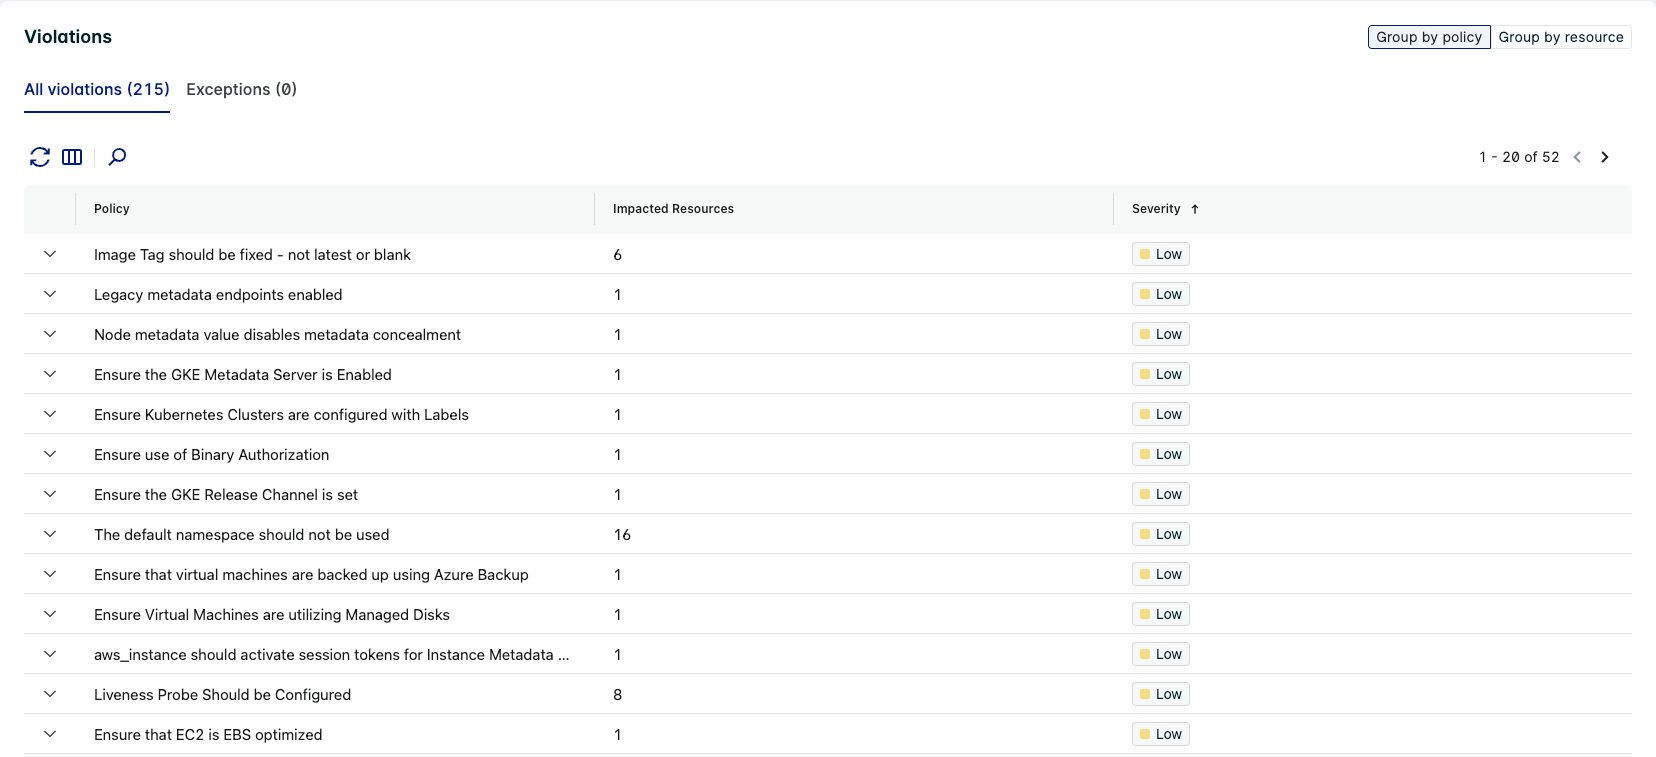Viewport: 1656px width, 757px height.
Task: Open the column chooser icon
Action: click(x=72, y=157)
